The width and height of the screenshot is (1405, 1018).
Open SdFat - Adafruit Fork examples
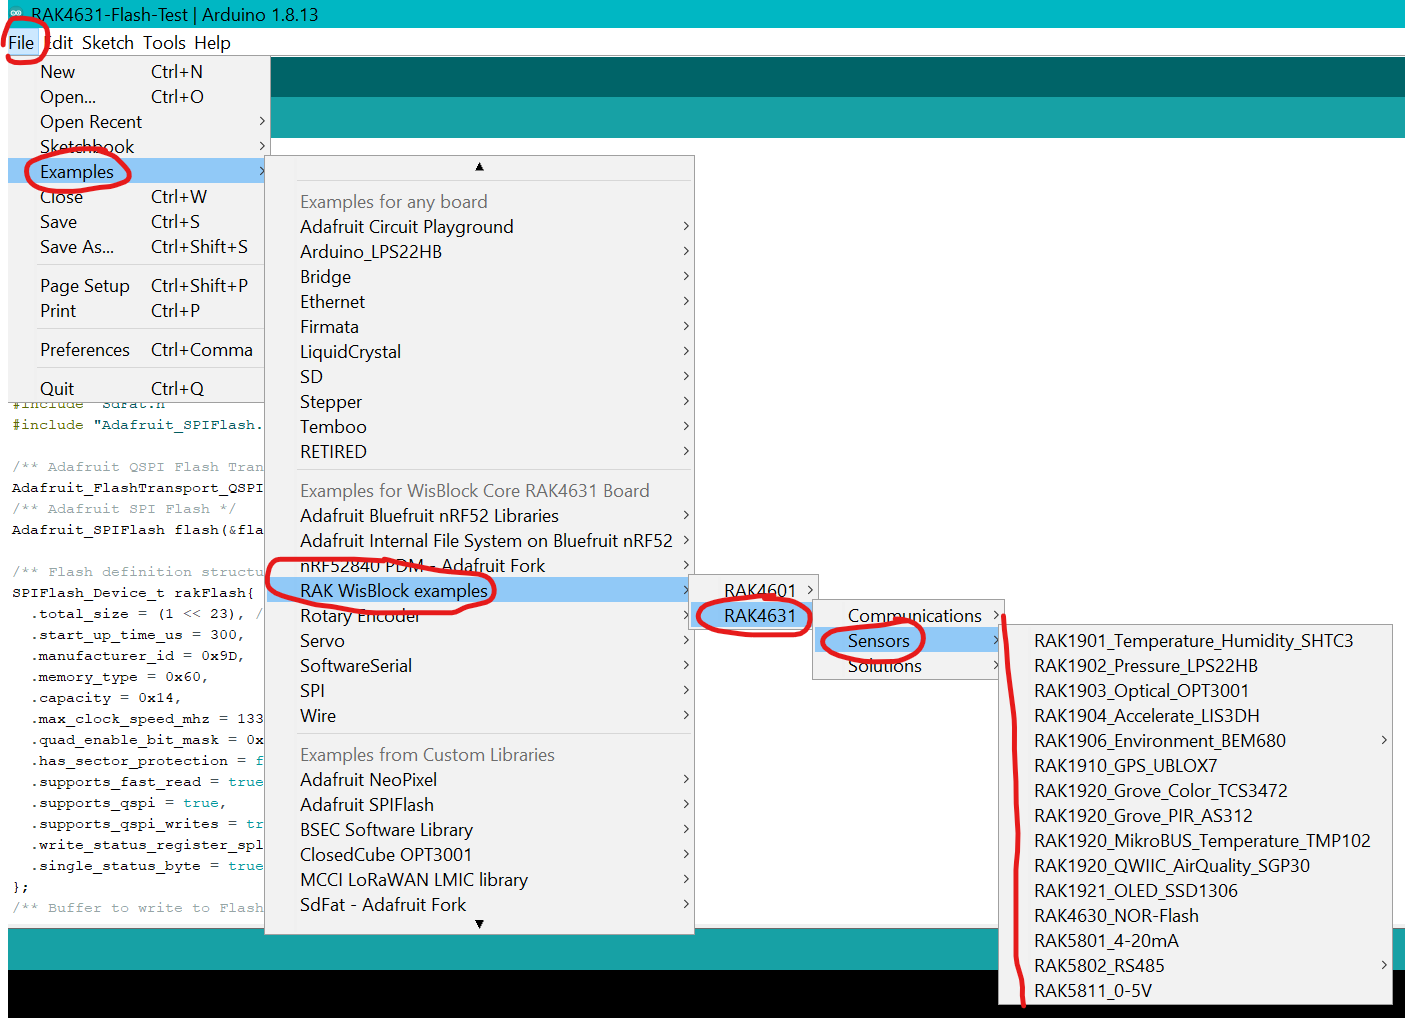point(480,905)
